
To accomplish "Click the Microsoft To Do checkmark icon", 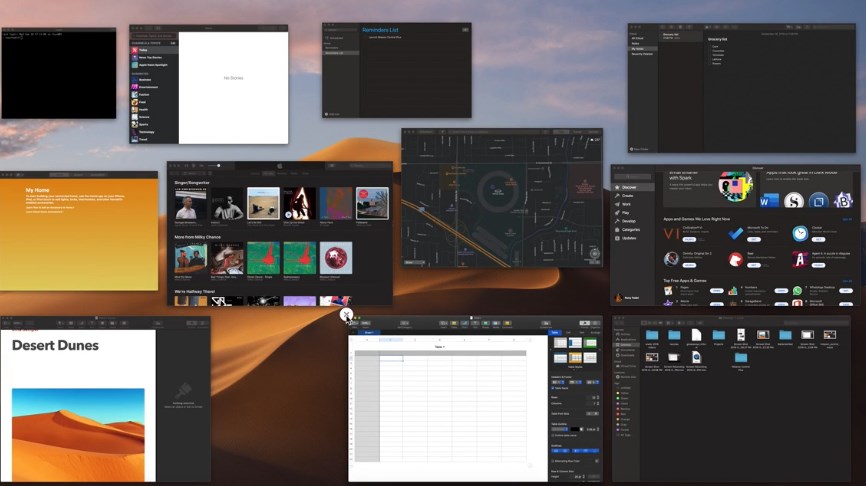I will [x=736, y=234].
